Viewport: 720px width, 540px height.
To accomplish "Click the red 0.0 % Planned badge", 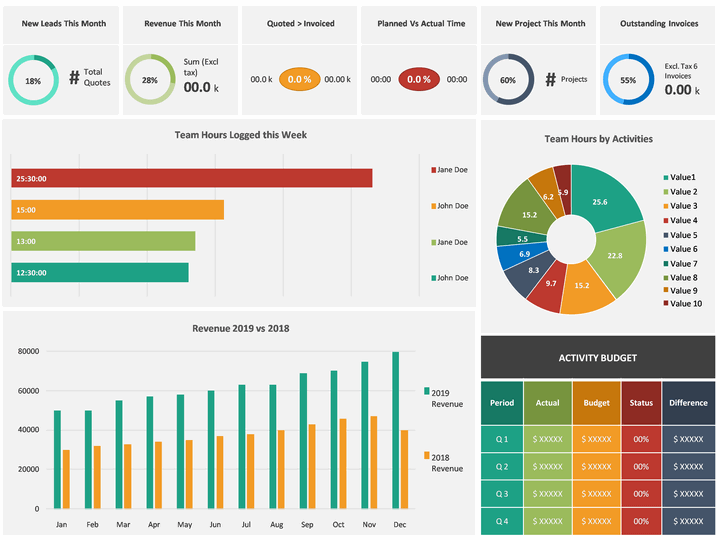I will point(419,79).
